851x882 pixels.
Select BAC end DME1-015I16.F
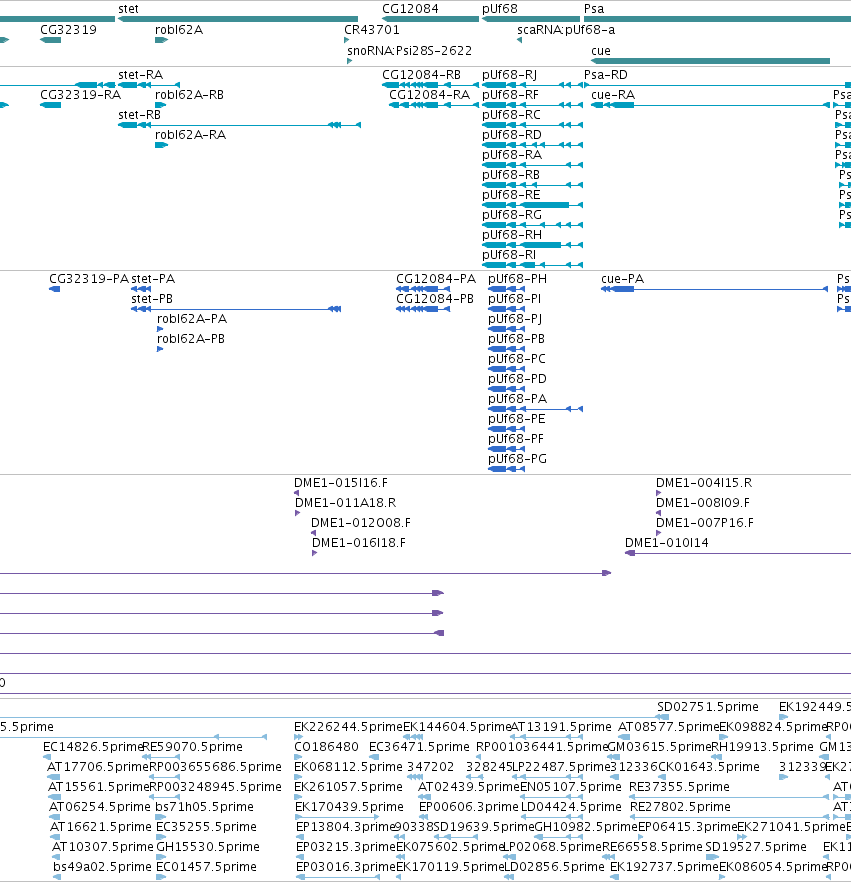click(341, 483)
